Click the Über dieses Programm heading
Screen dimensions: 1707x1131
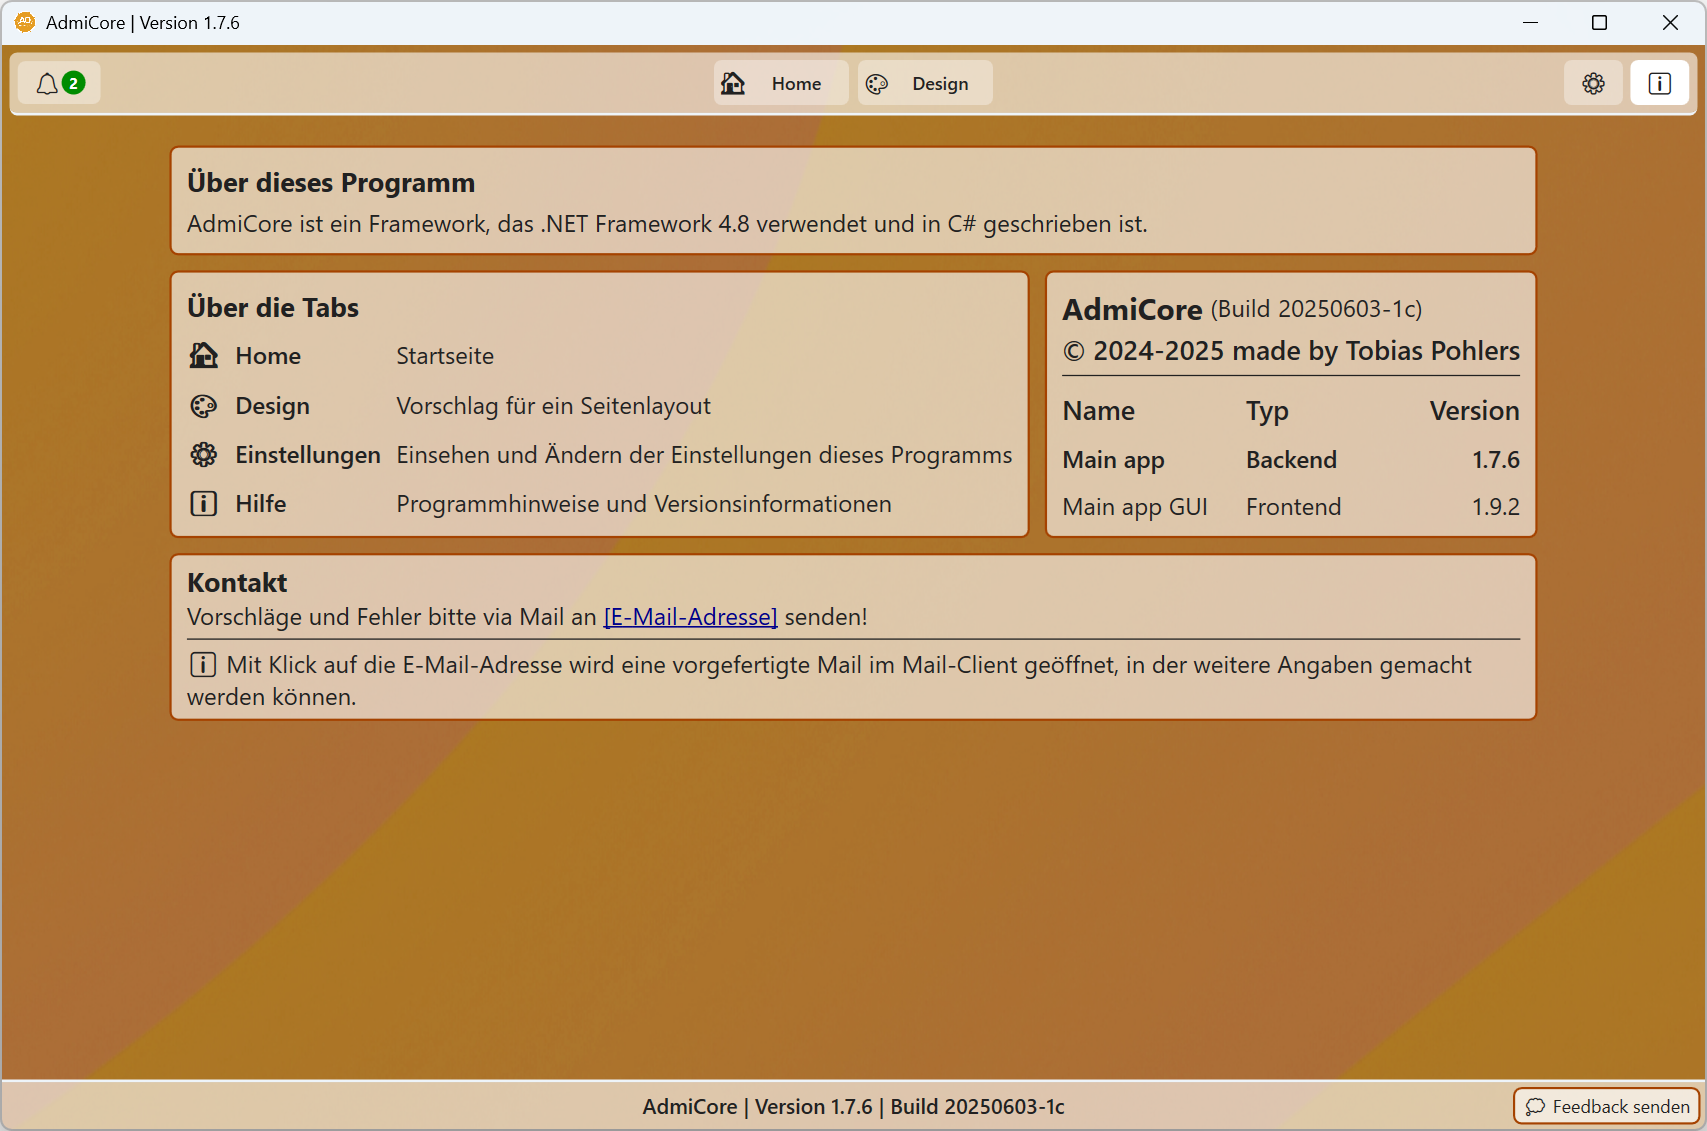(x=331, y=183)
